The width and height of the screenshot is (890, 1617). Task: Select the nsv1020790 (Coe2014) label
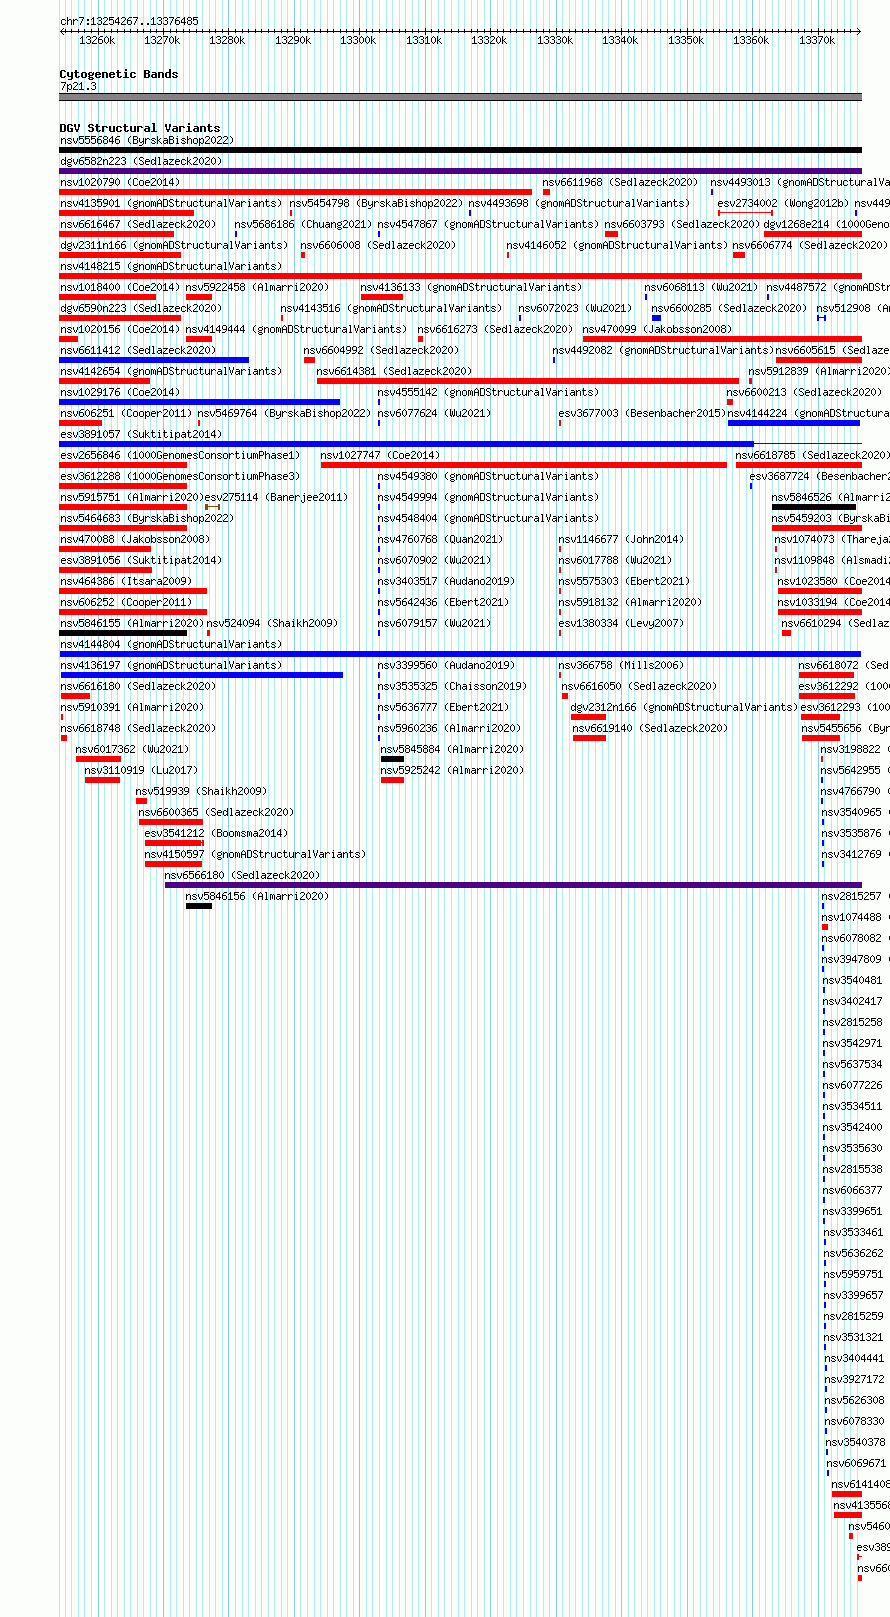point(120,182)
